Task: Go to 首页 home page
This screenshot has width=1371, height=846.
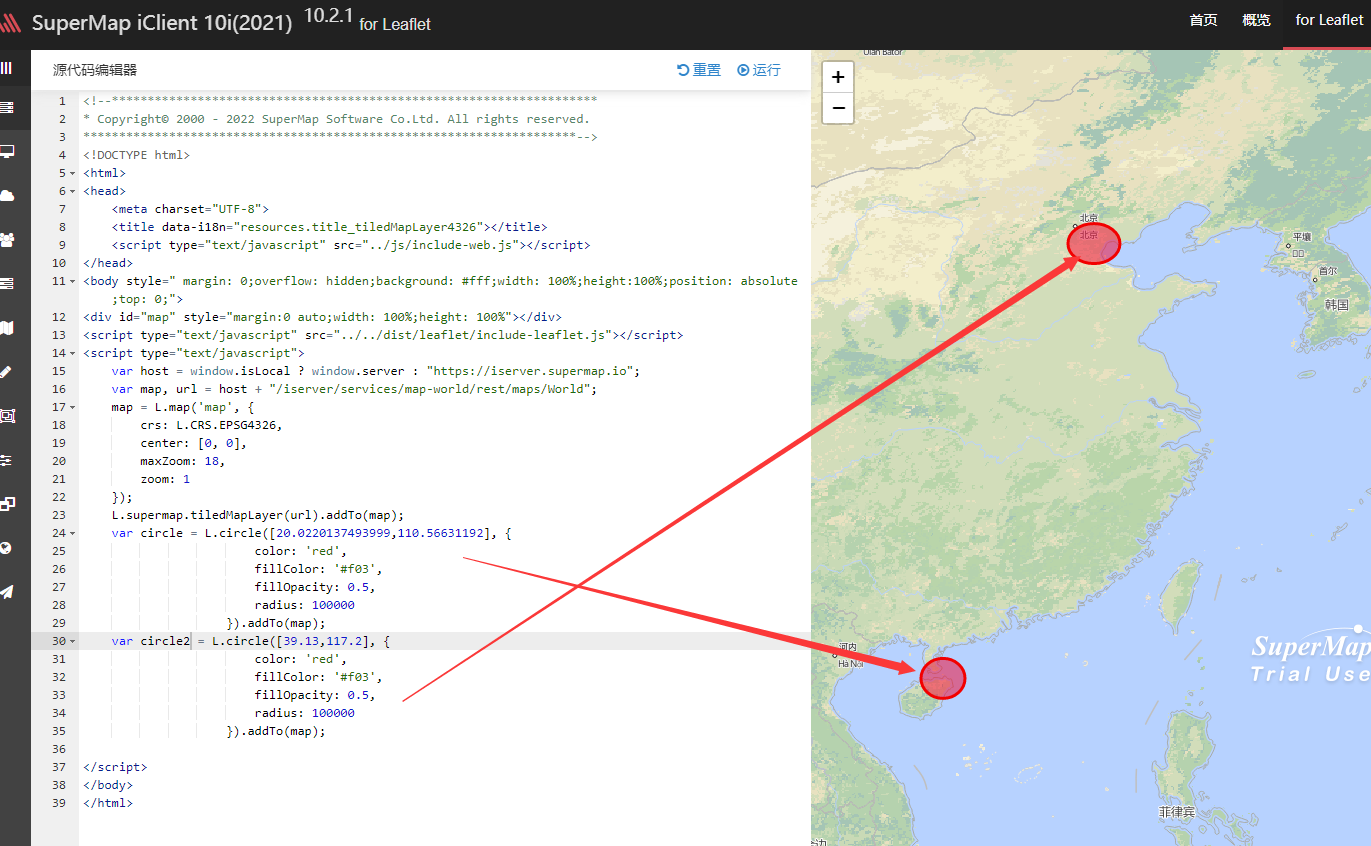Action: point(1203,20)
